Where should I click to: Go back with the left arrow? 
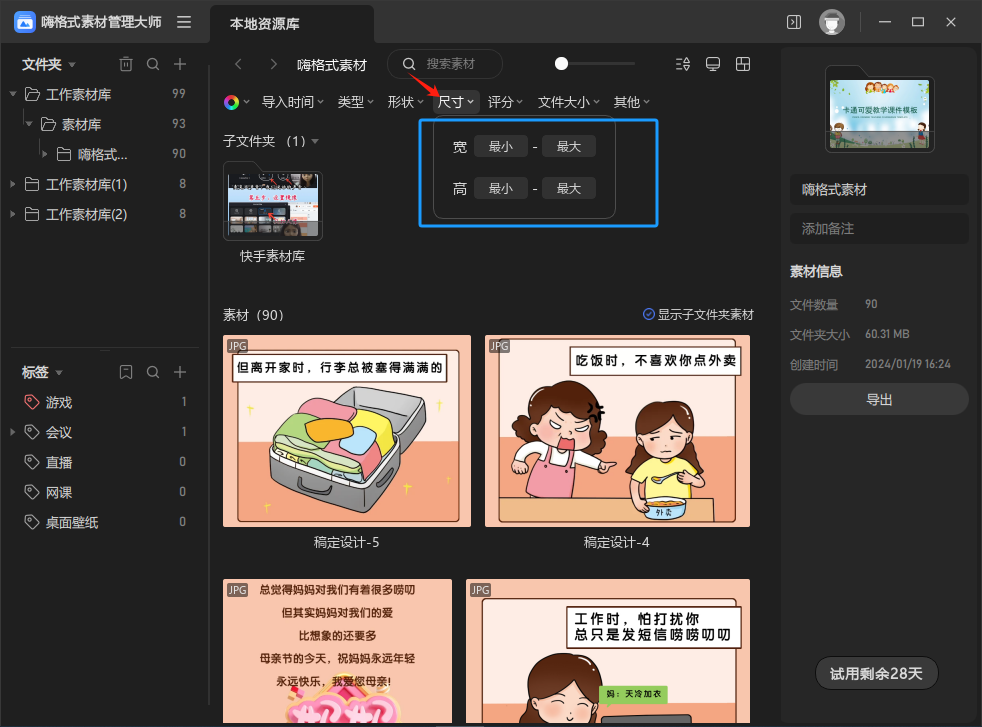click(x=238, y=64)
